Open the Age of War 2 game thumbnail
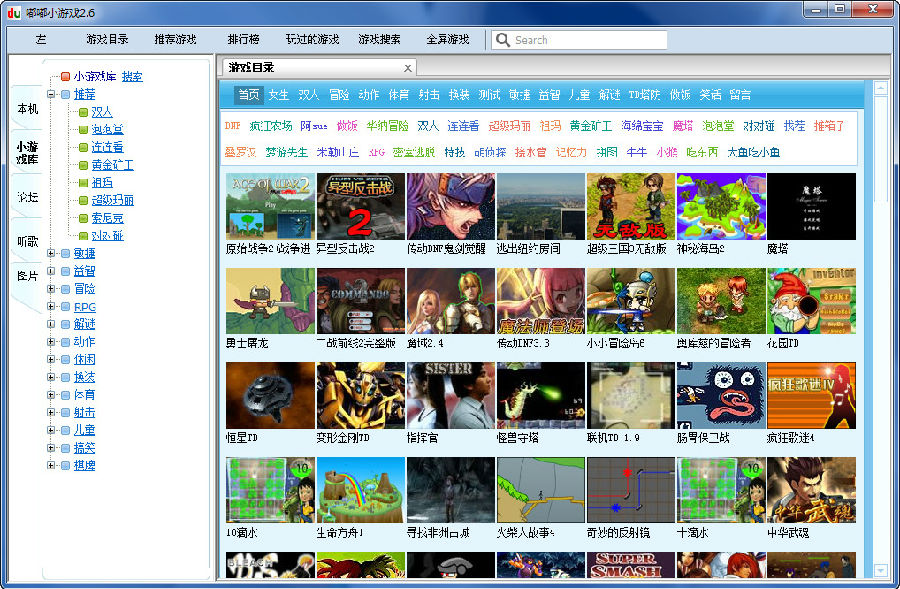The width and height of the screenshot is (900, 589). click(270, 207)
